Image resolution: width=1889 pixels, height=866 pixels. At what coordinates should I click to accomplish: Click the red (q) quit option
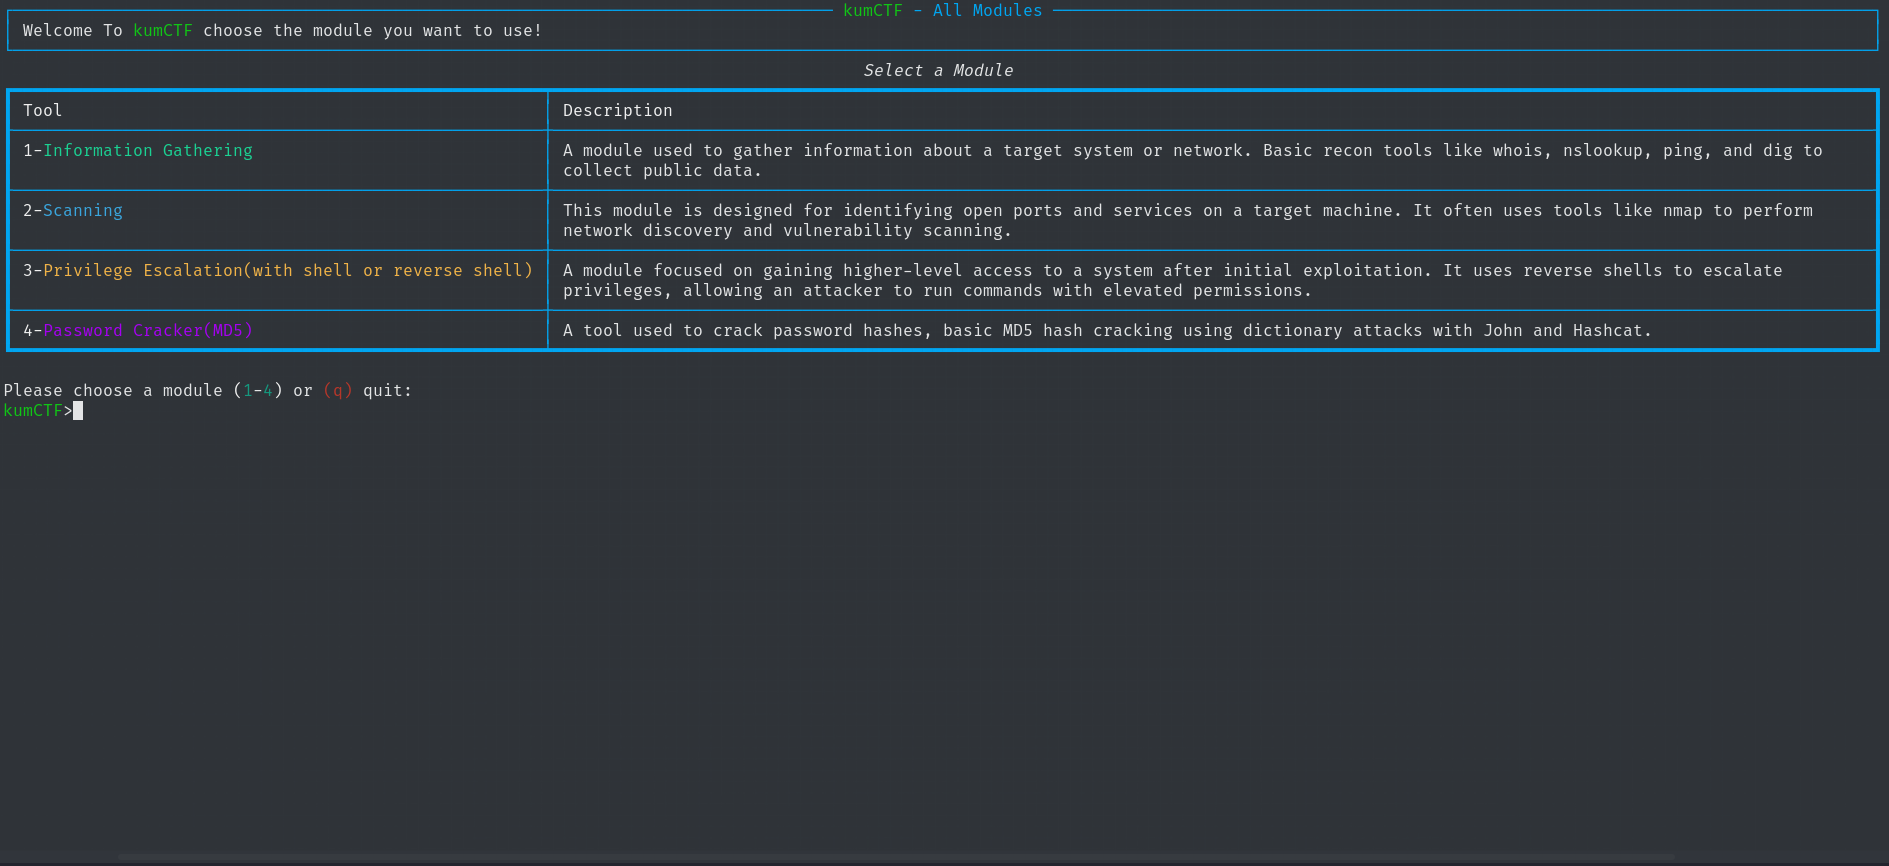pyautogui.click(x=337, y=391)
